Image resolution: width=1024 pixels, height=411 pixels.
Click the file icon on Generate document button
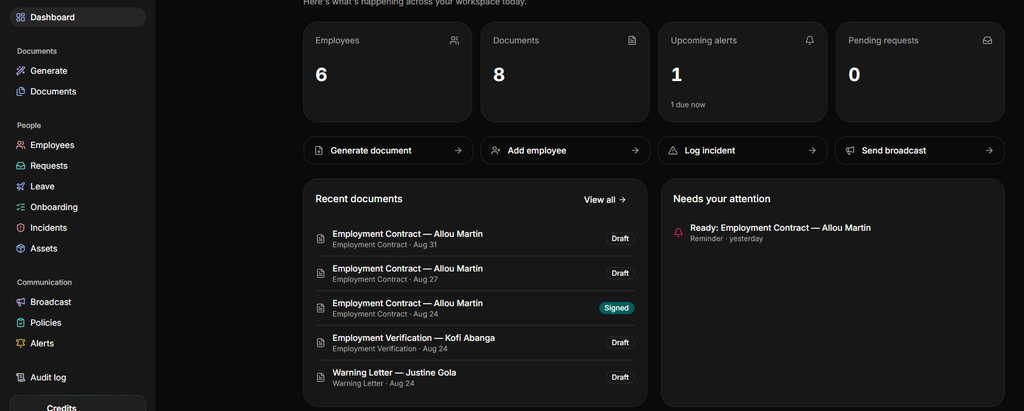[x=319, y=151]
